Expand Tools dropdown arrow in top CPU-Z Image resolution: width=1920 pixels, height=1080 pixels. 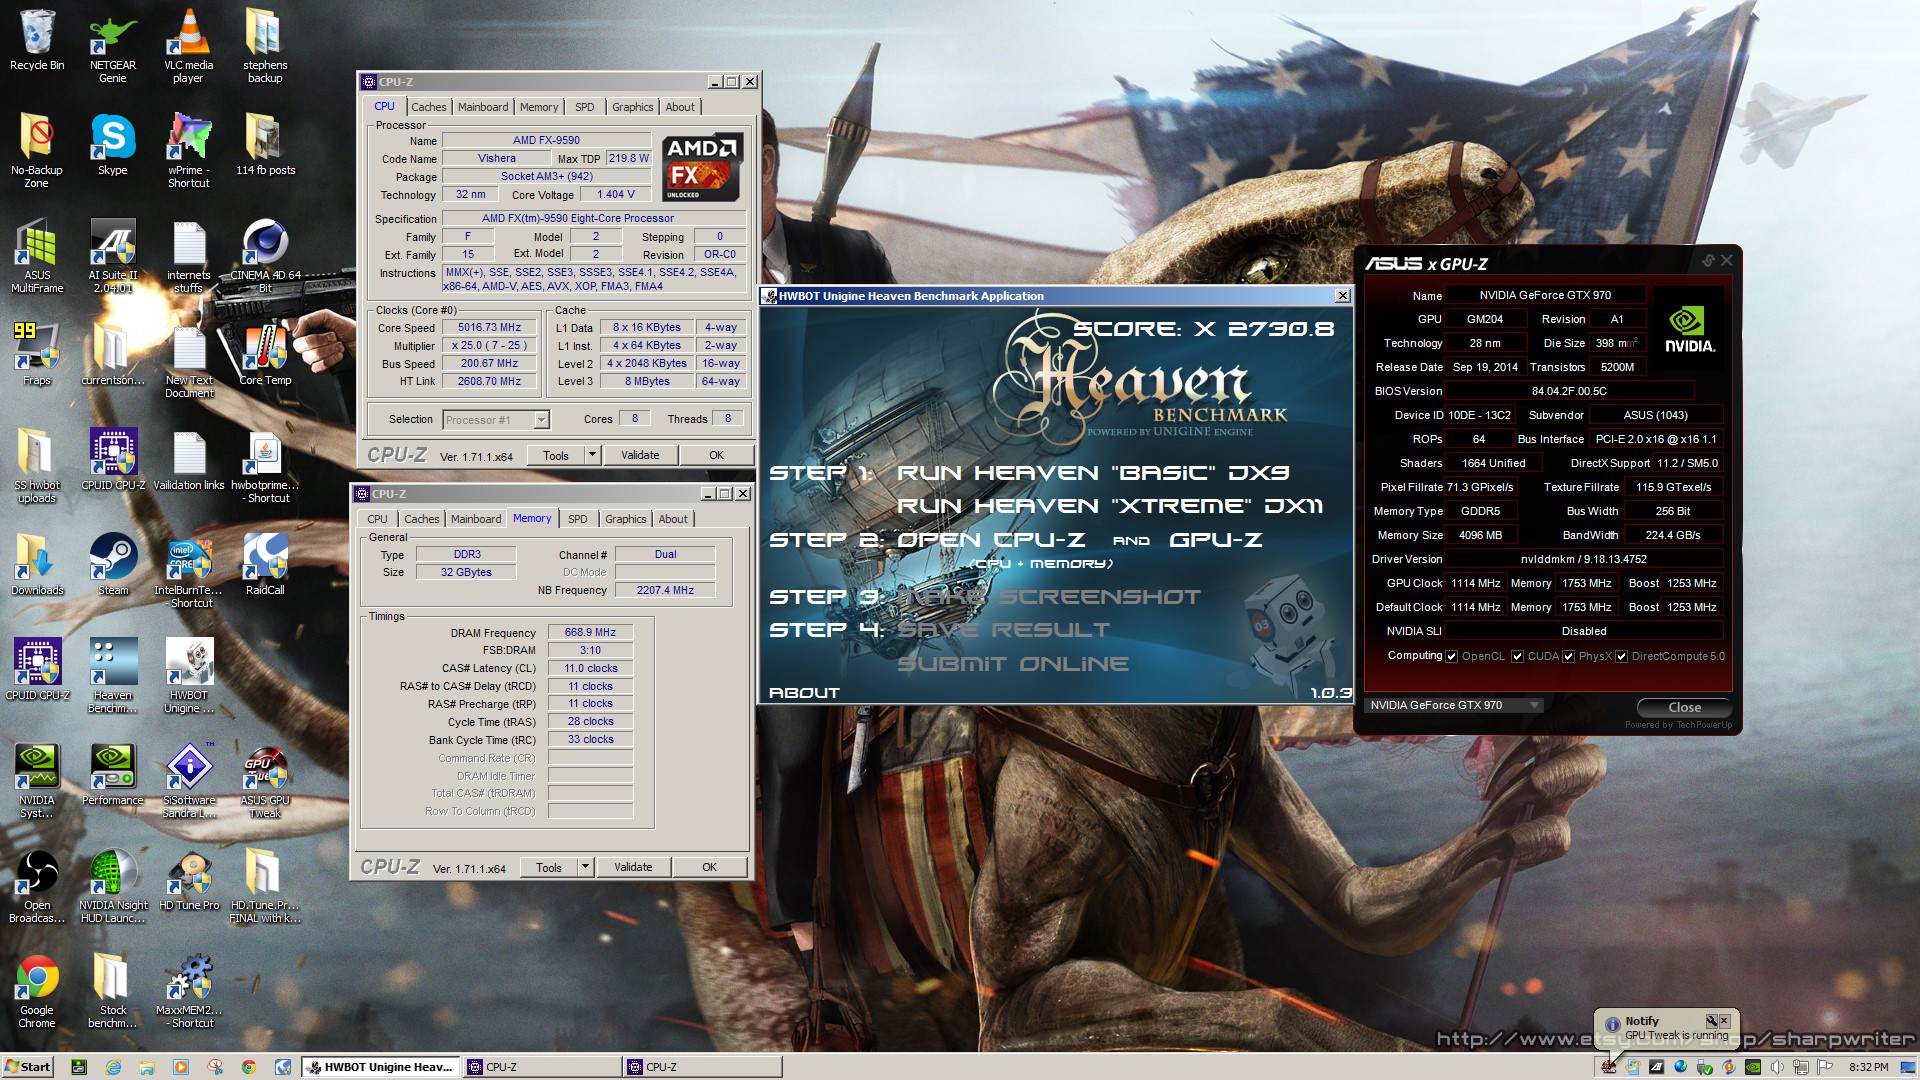click(592, 455)
